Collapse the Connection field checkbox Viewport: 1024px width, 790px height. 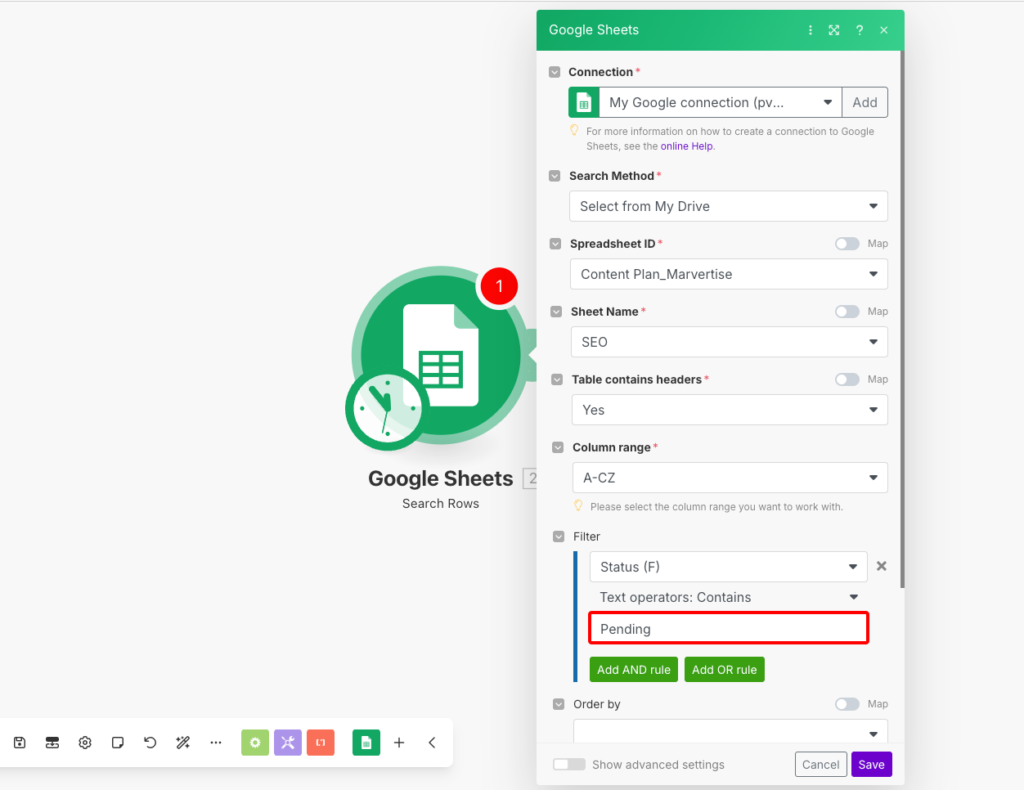pyautogui.click(x=554, y=72)
